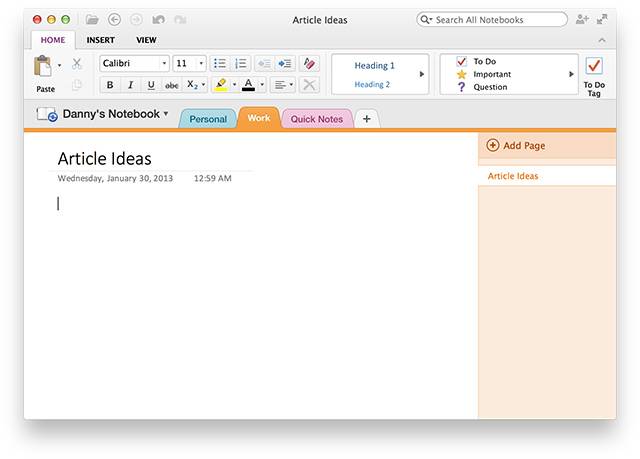Apply the To Do checkbox tag
The image size is (640, 459).
pos(476,61)
